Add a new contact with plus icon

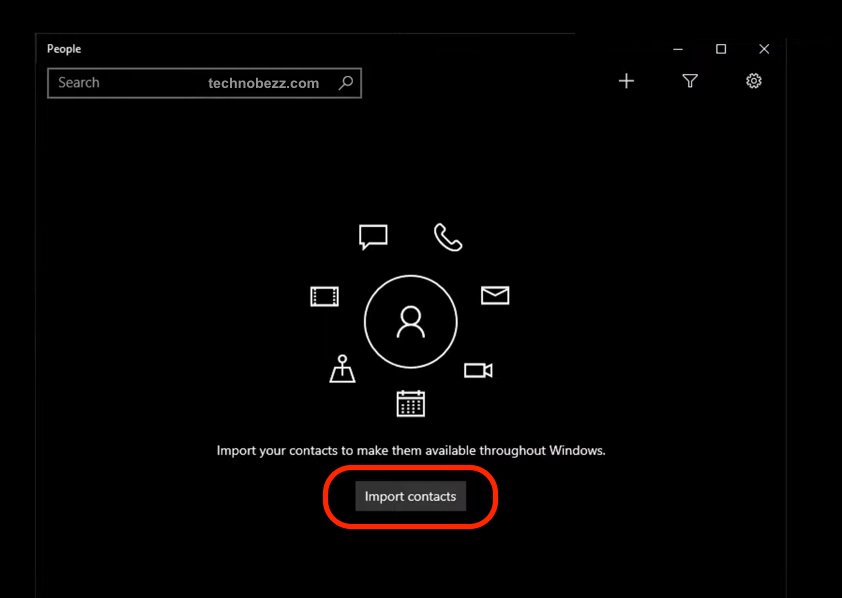pyautogui.click(x=626, y=81)
